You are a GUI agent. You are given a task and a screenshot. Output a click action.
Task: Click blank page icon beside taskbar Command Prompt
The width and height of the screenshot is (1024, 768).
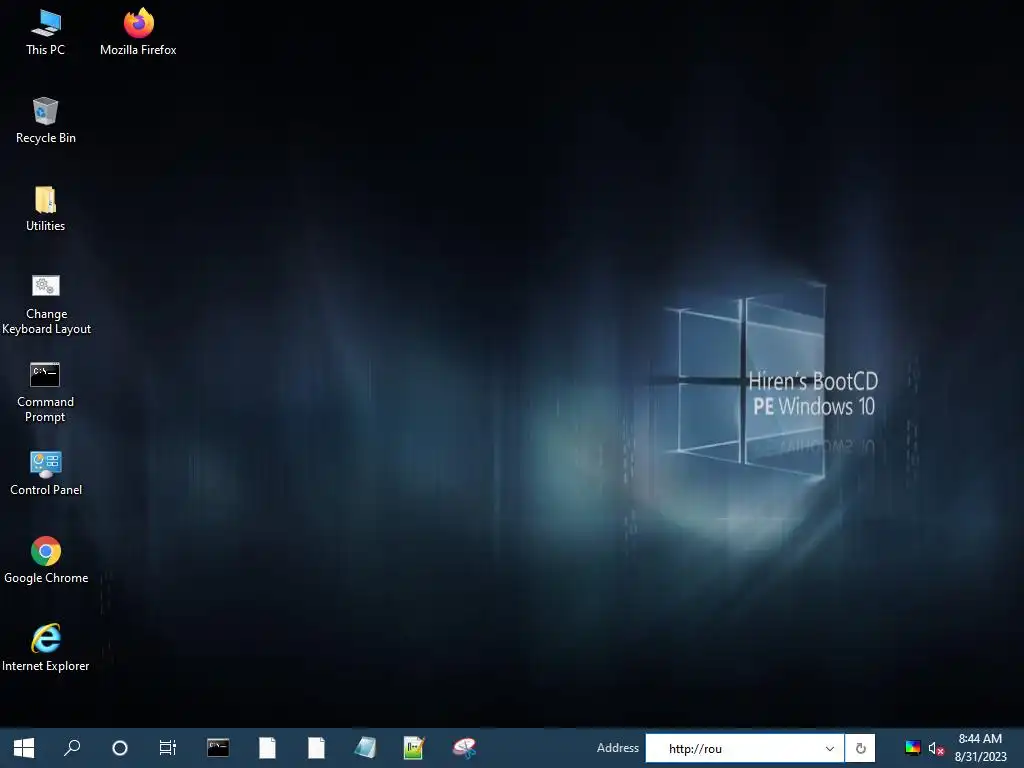[x=267, y=748]
